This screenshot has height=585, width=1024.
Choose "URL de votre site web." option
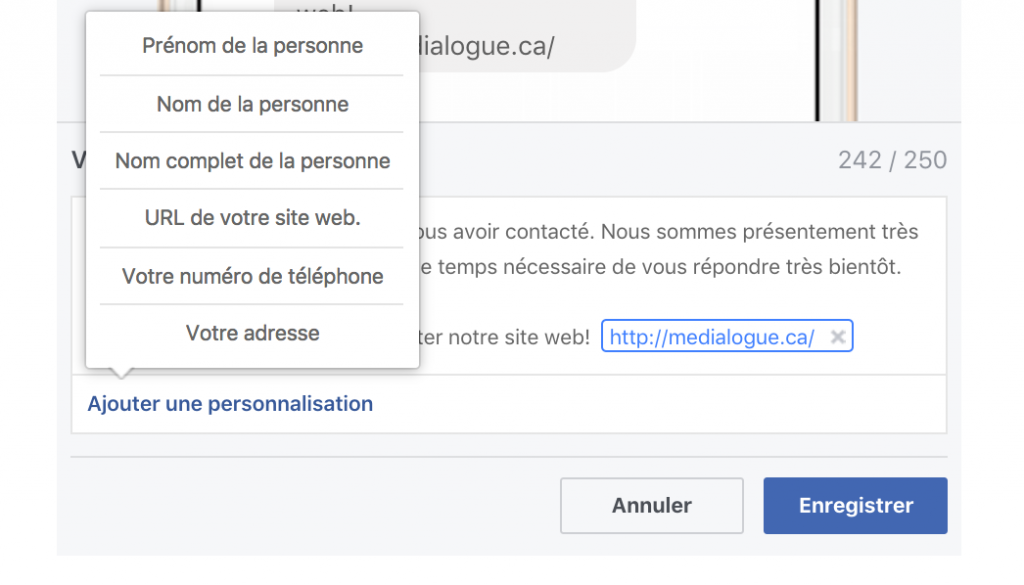click(250, 218)
